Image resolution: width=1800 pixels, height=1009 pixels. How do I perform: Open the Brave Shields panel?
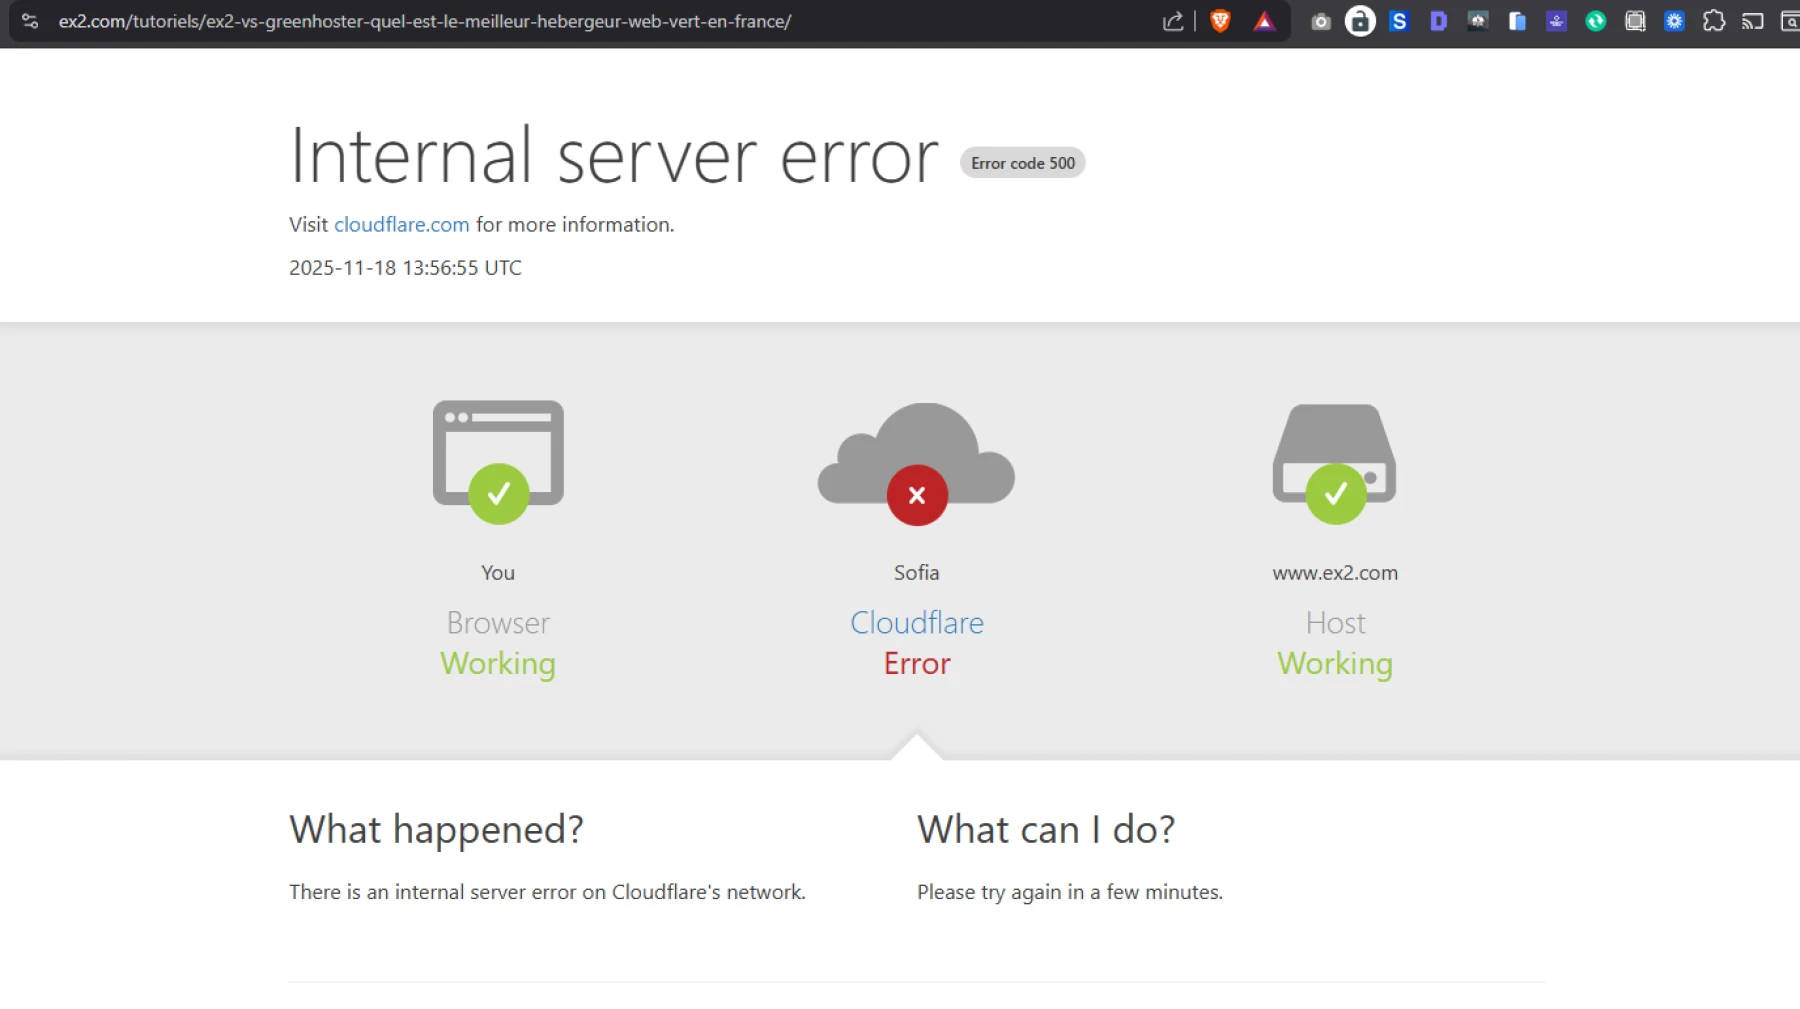(1221, 21)
